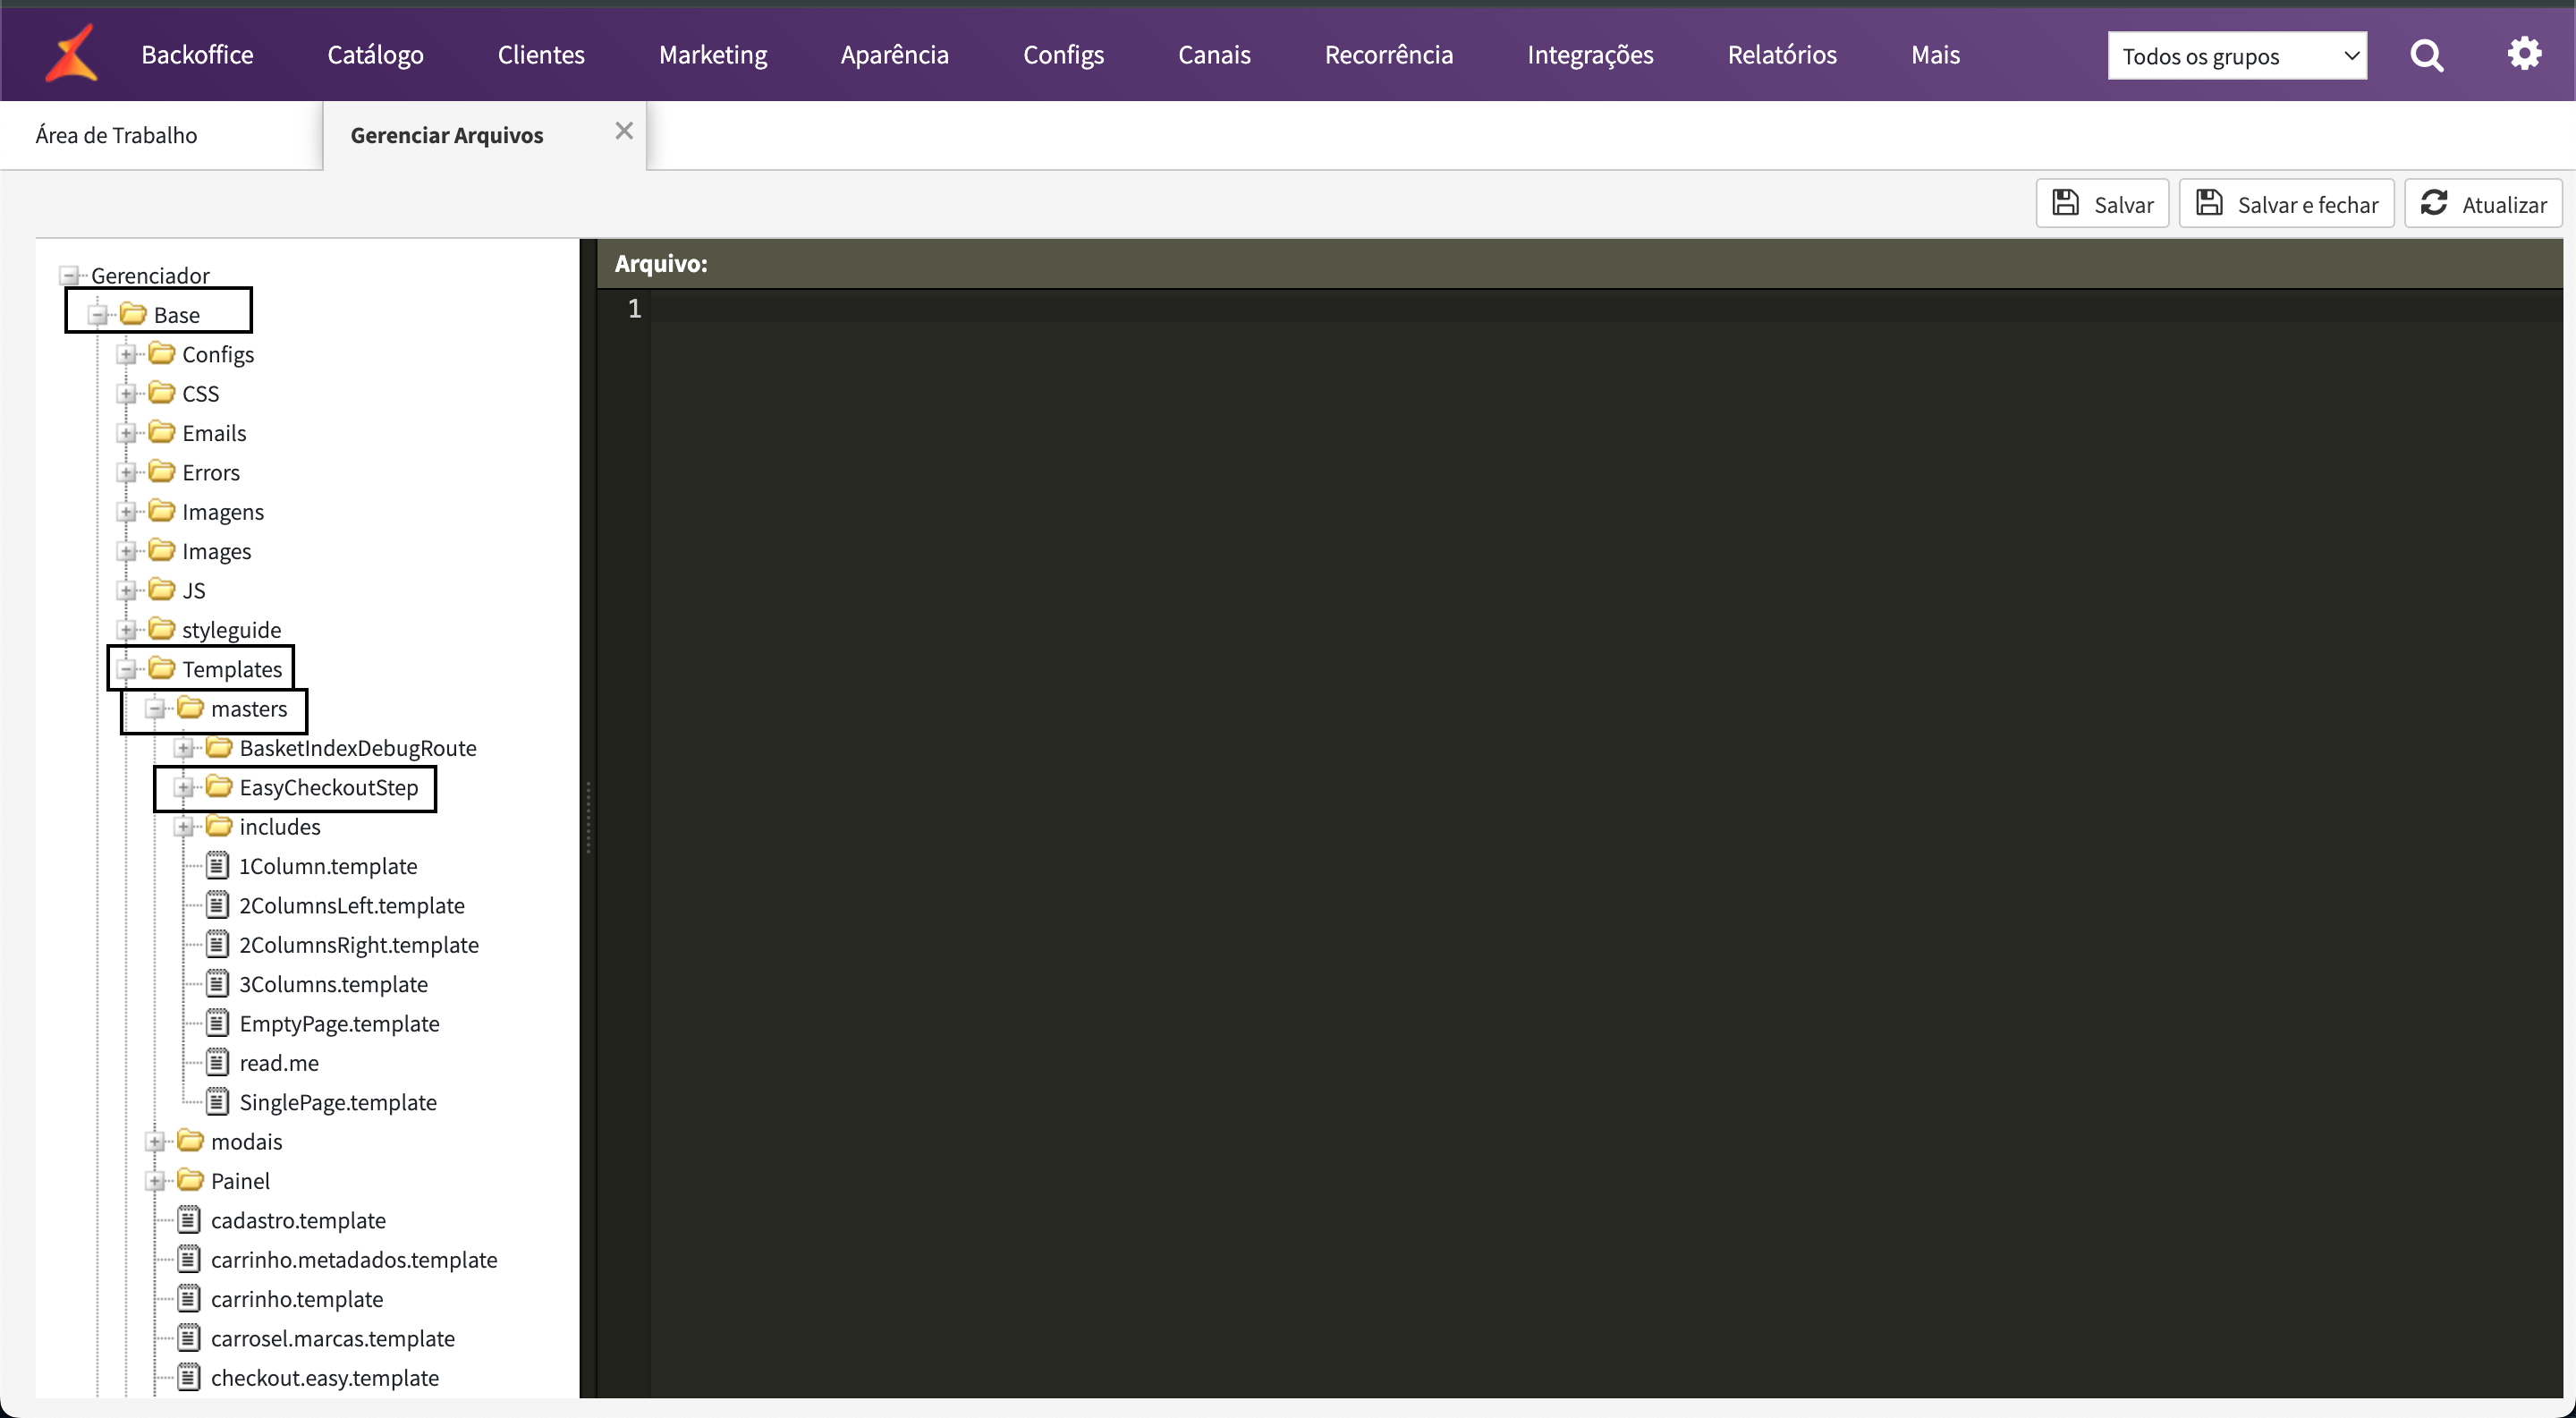The height and width of the screenshot is (1418, 2576).
Task: Click the Atualizar button
Action: (2483, 204)
